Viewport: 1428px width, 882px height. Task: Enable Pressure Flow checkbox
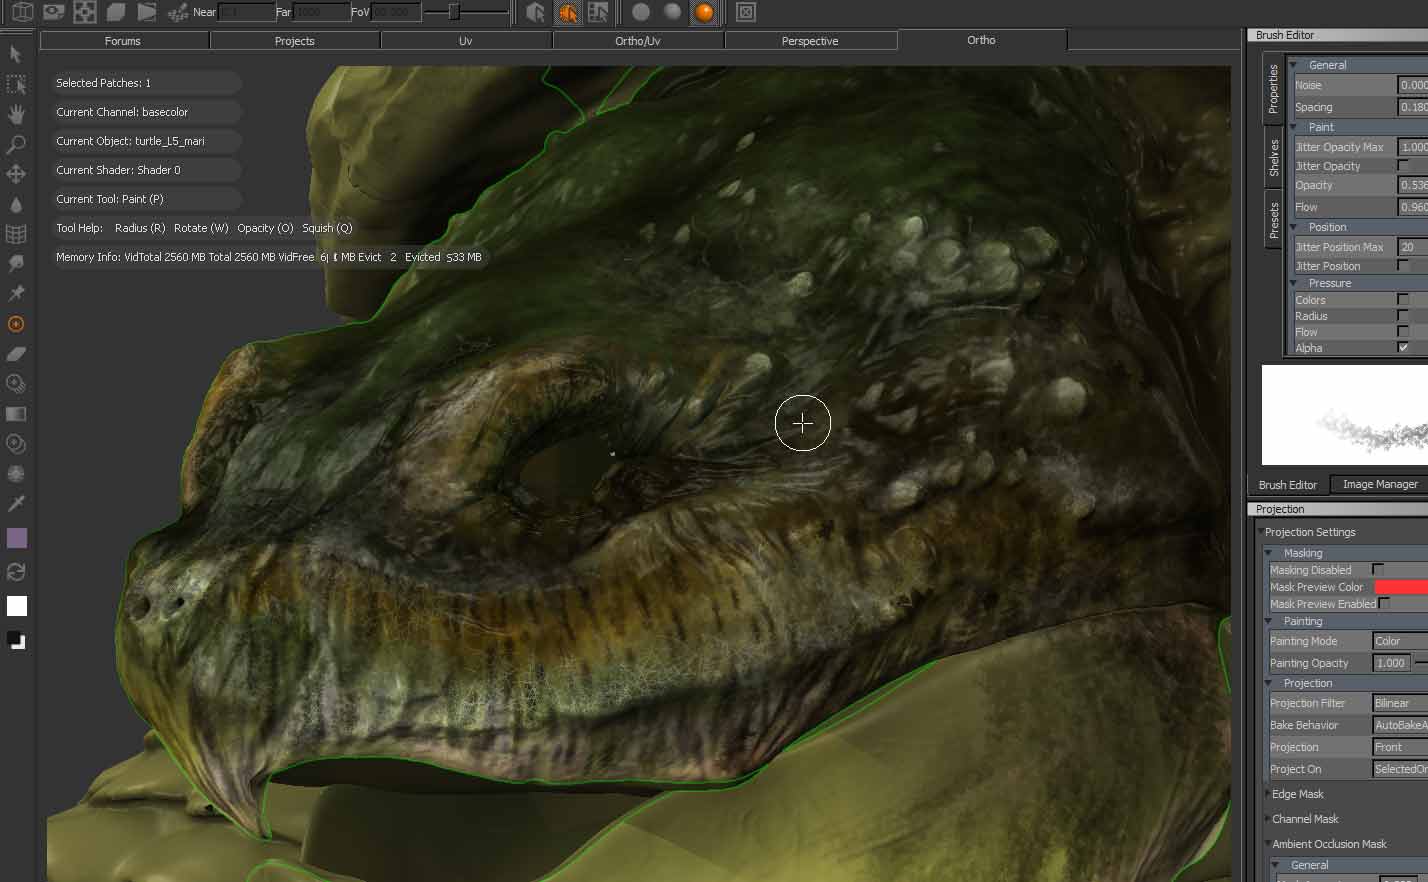coord(1403,331)
